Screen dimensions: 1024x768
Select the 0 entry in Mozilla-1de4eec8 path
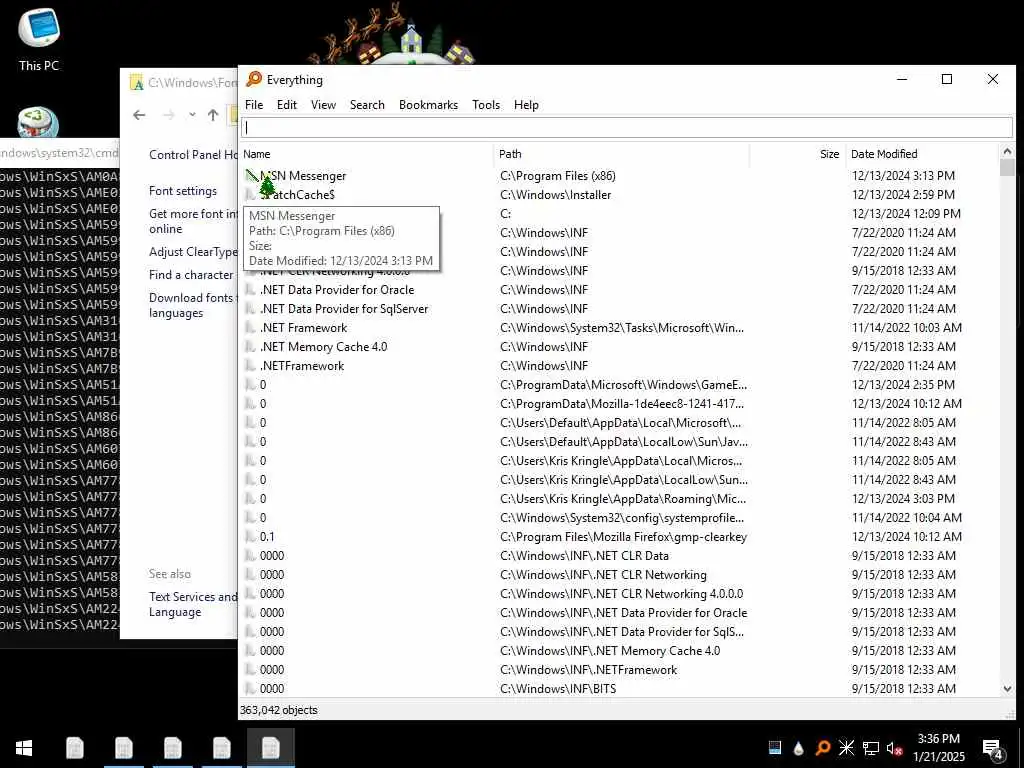pyautogui.click(x=619, y=404)
